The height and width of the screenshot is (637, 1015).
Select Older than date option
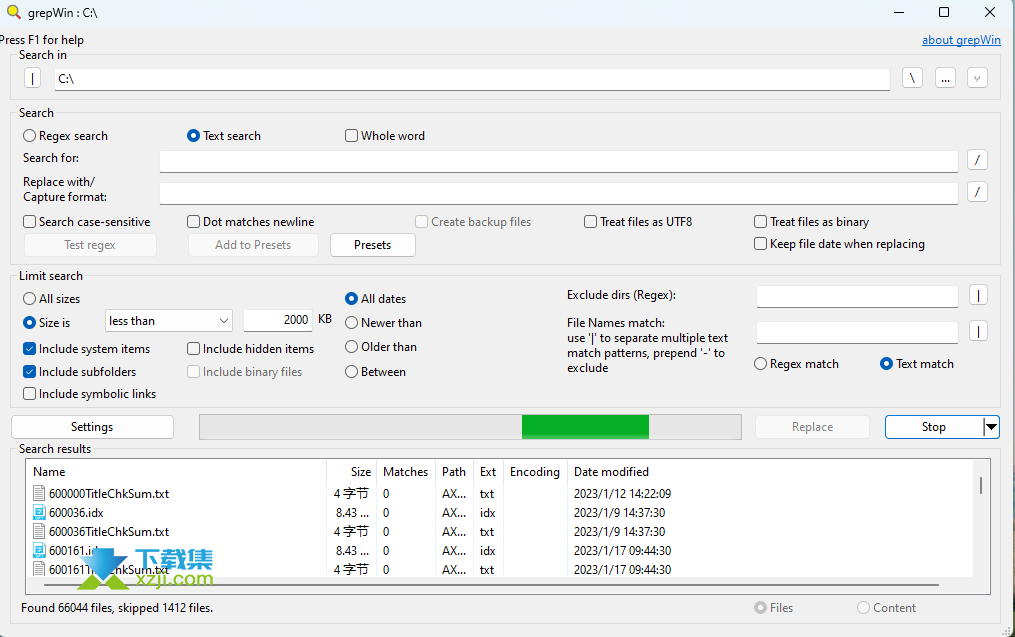[x=351, y=347]
